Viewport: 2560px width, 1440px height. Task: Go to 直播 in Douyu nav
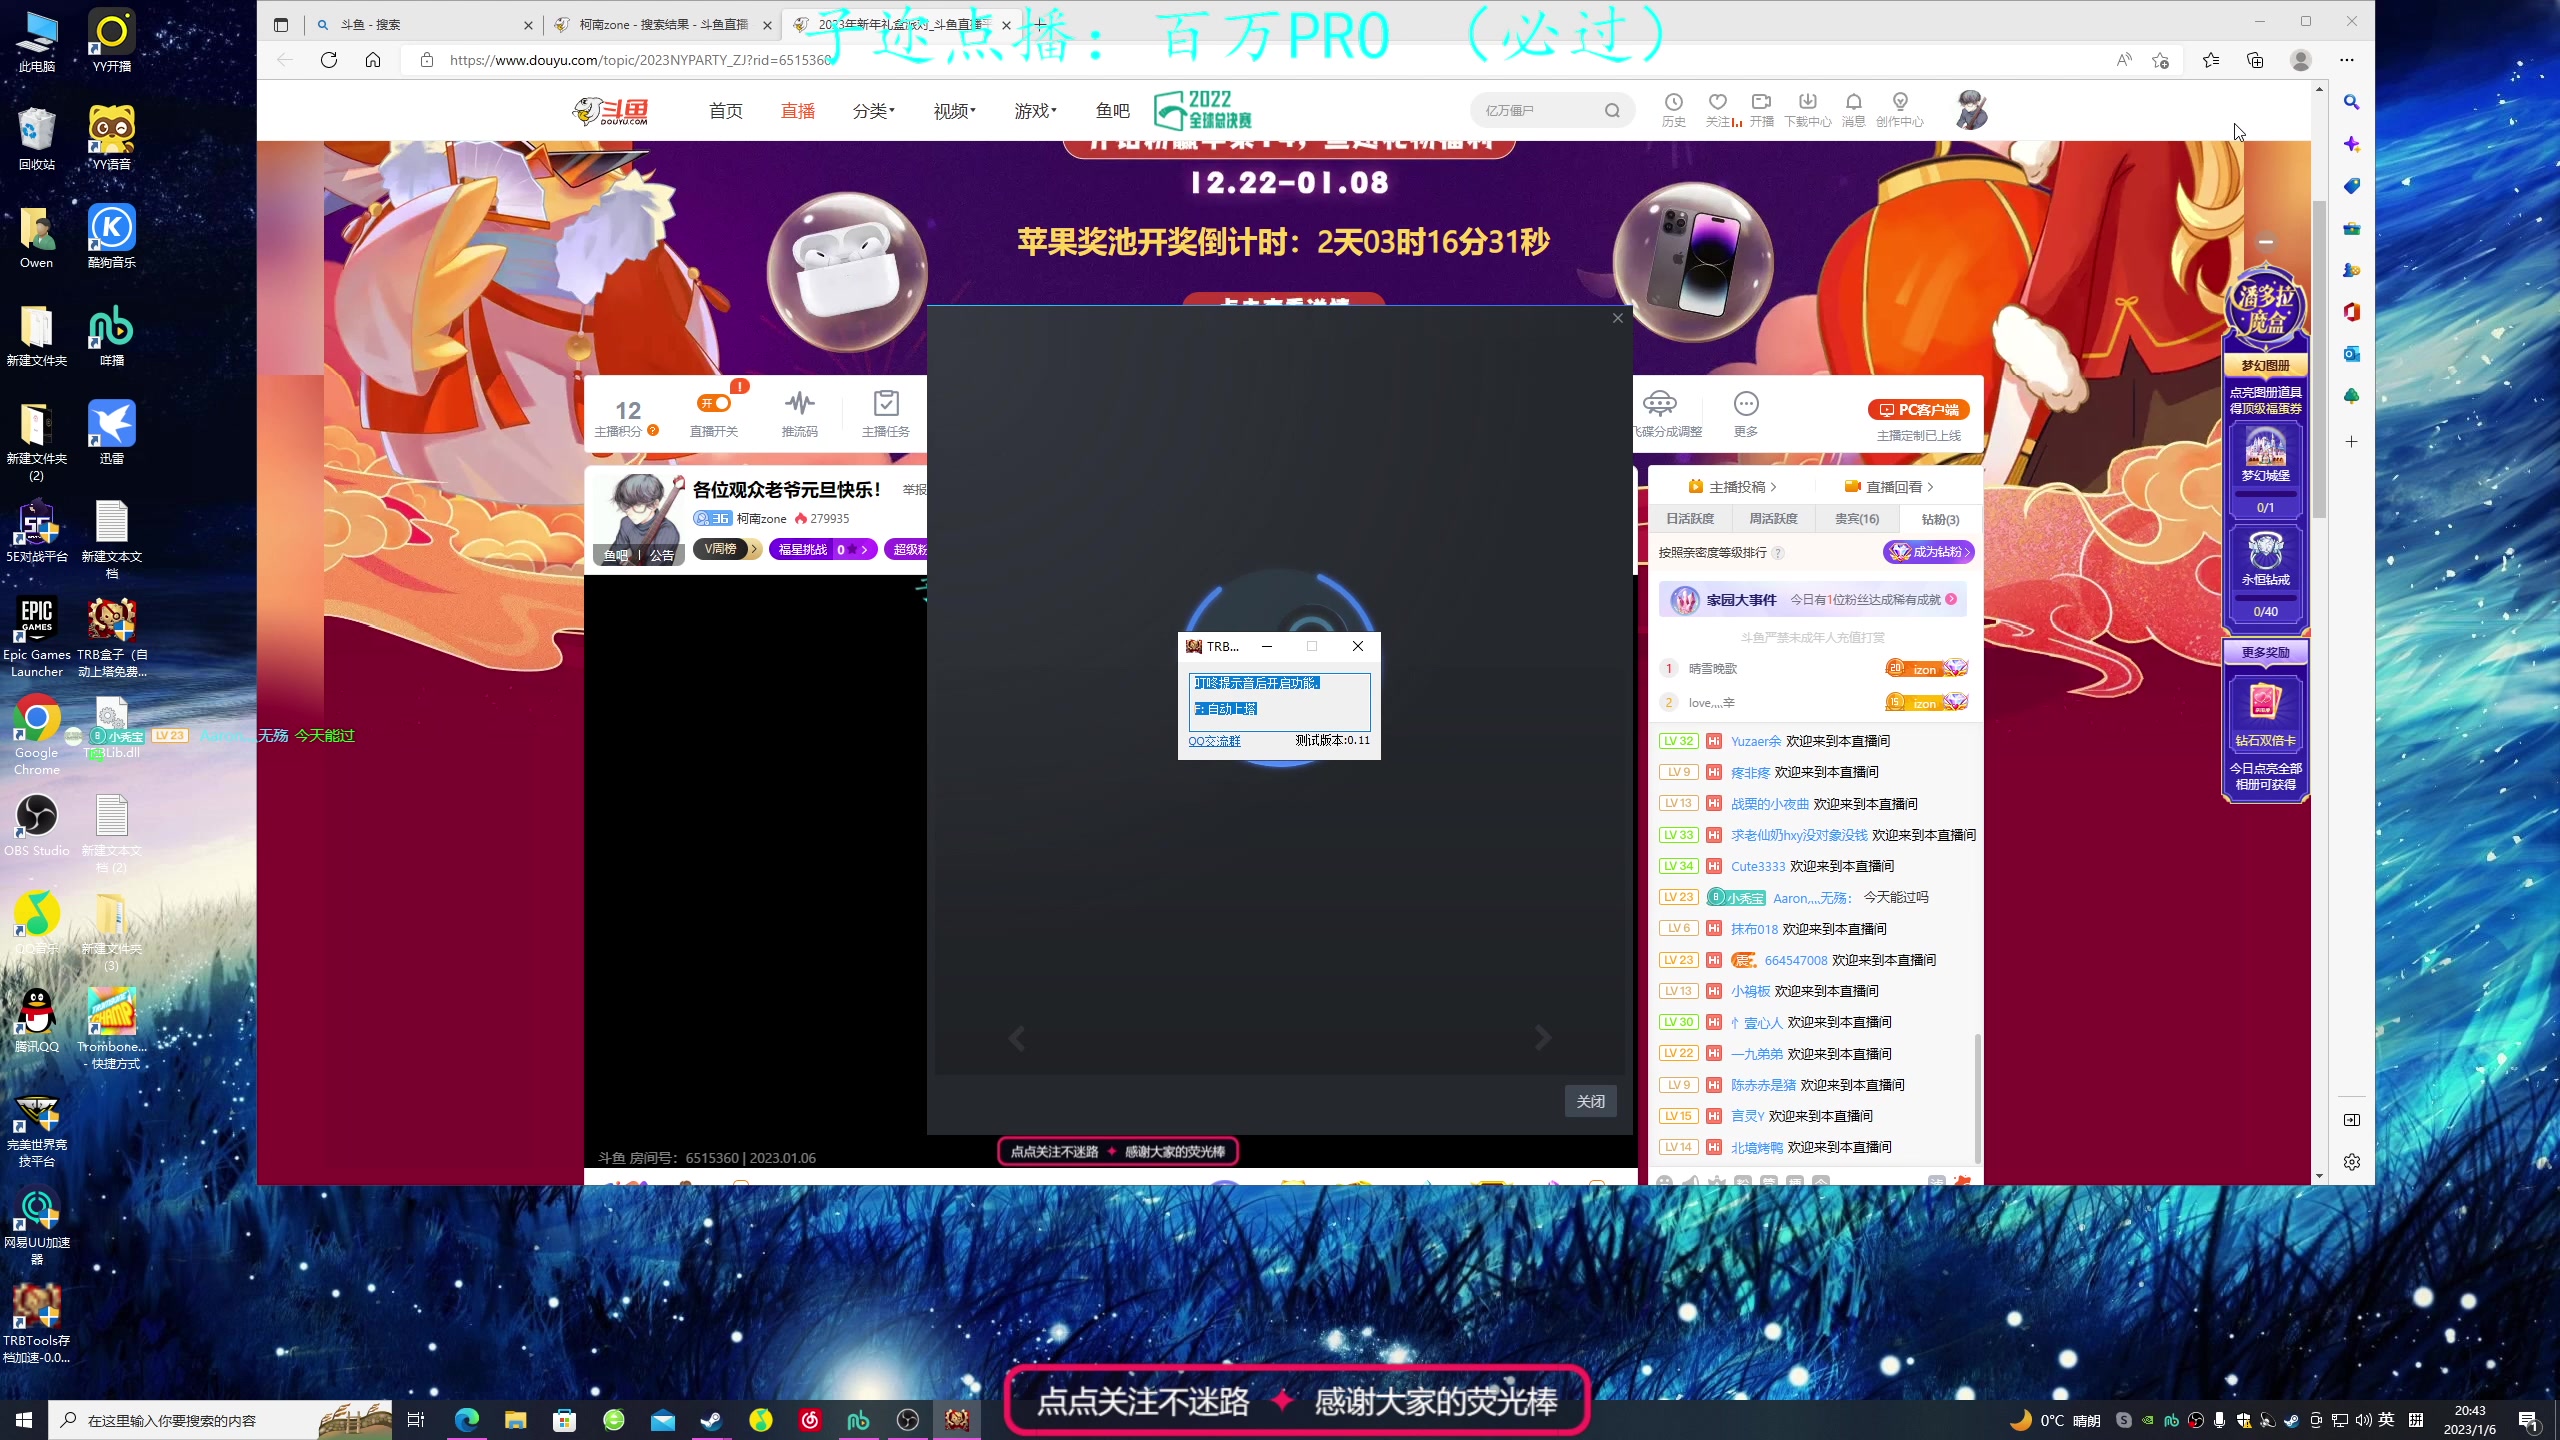[797, 110]
